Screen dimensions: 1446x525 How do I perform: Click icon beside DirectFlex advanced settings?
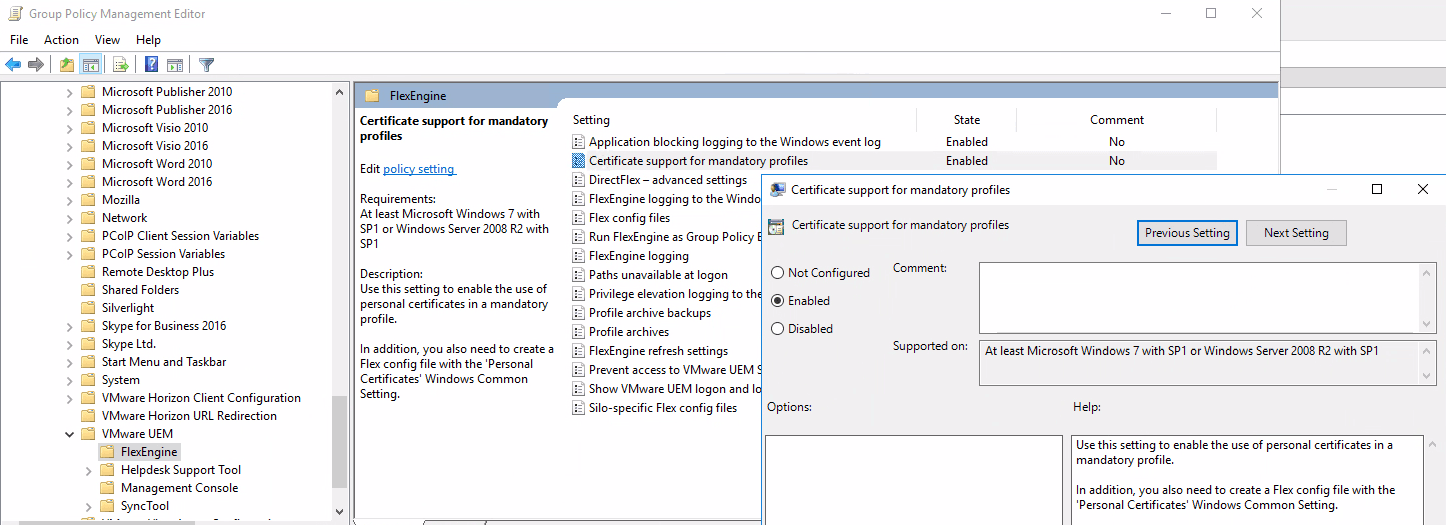[578, 180]
